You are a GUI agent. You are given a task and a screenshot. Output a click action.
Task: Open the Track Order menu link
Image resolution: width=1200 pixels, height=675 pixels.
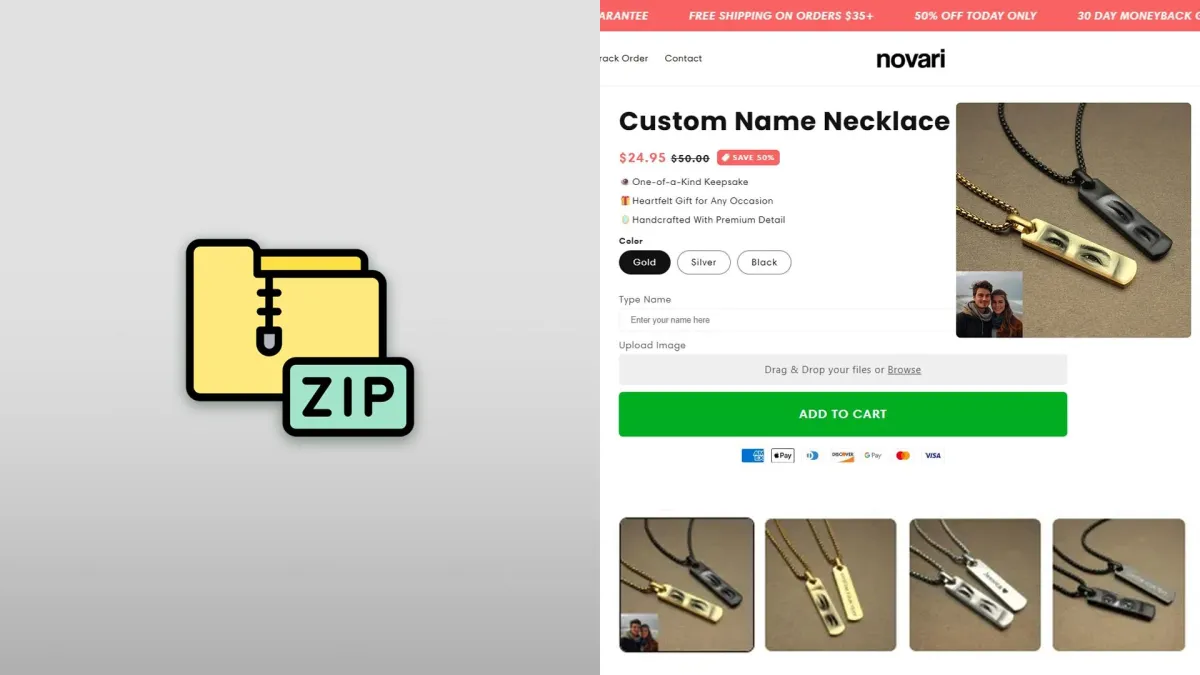pyautogui.click(x=624, y=58)
